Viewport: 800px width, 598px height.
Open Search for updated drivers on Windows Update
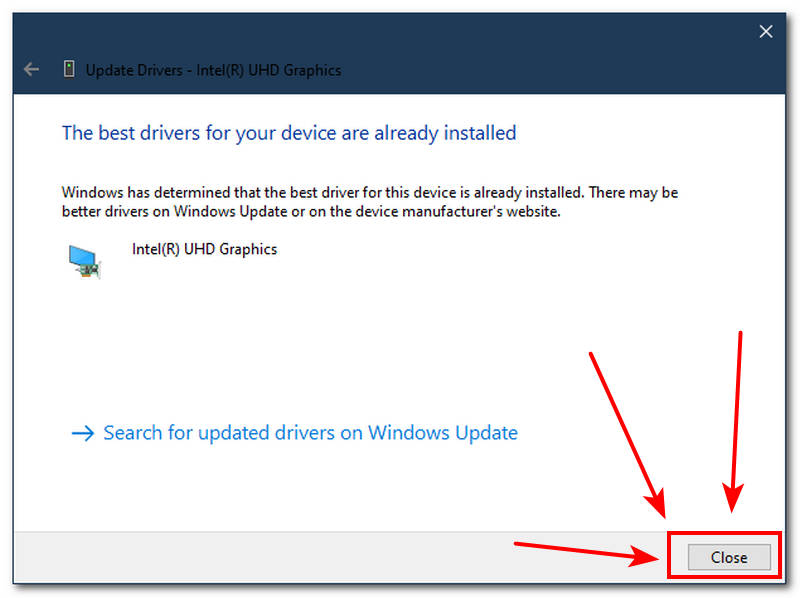310,433
